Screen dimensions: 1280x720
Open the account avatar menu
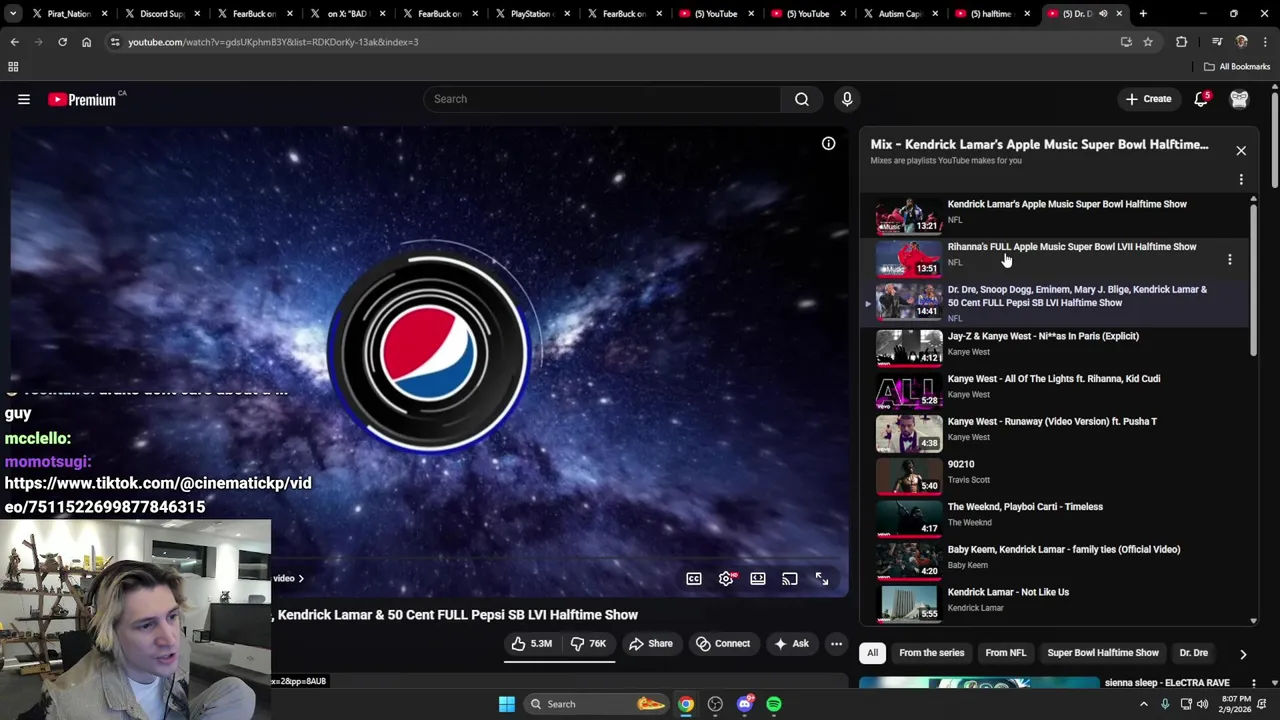click(x=1239, y=99)
